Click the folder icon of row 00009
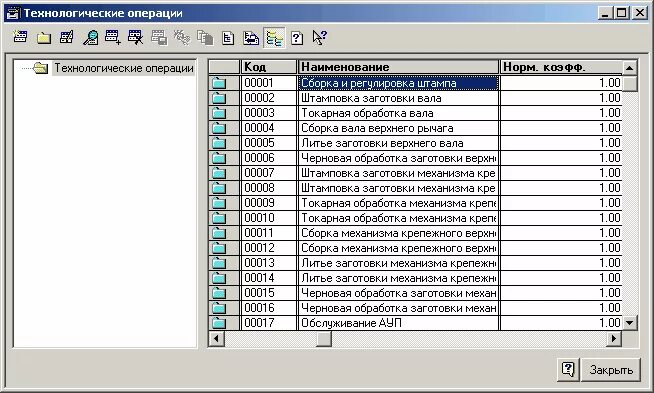The width and height of the screenshot is (654, 393). (x=219, y=203)
